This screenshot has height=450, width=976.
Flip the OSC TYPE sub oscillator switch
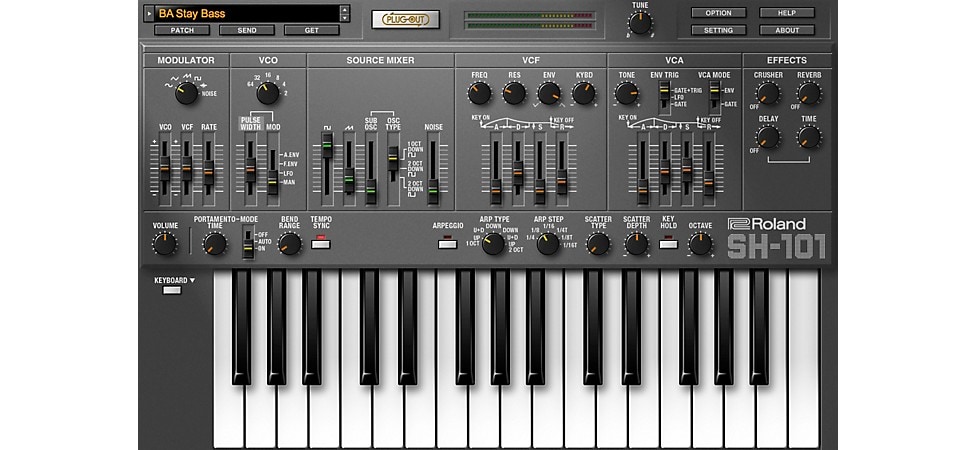point(393,159)
